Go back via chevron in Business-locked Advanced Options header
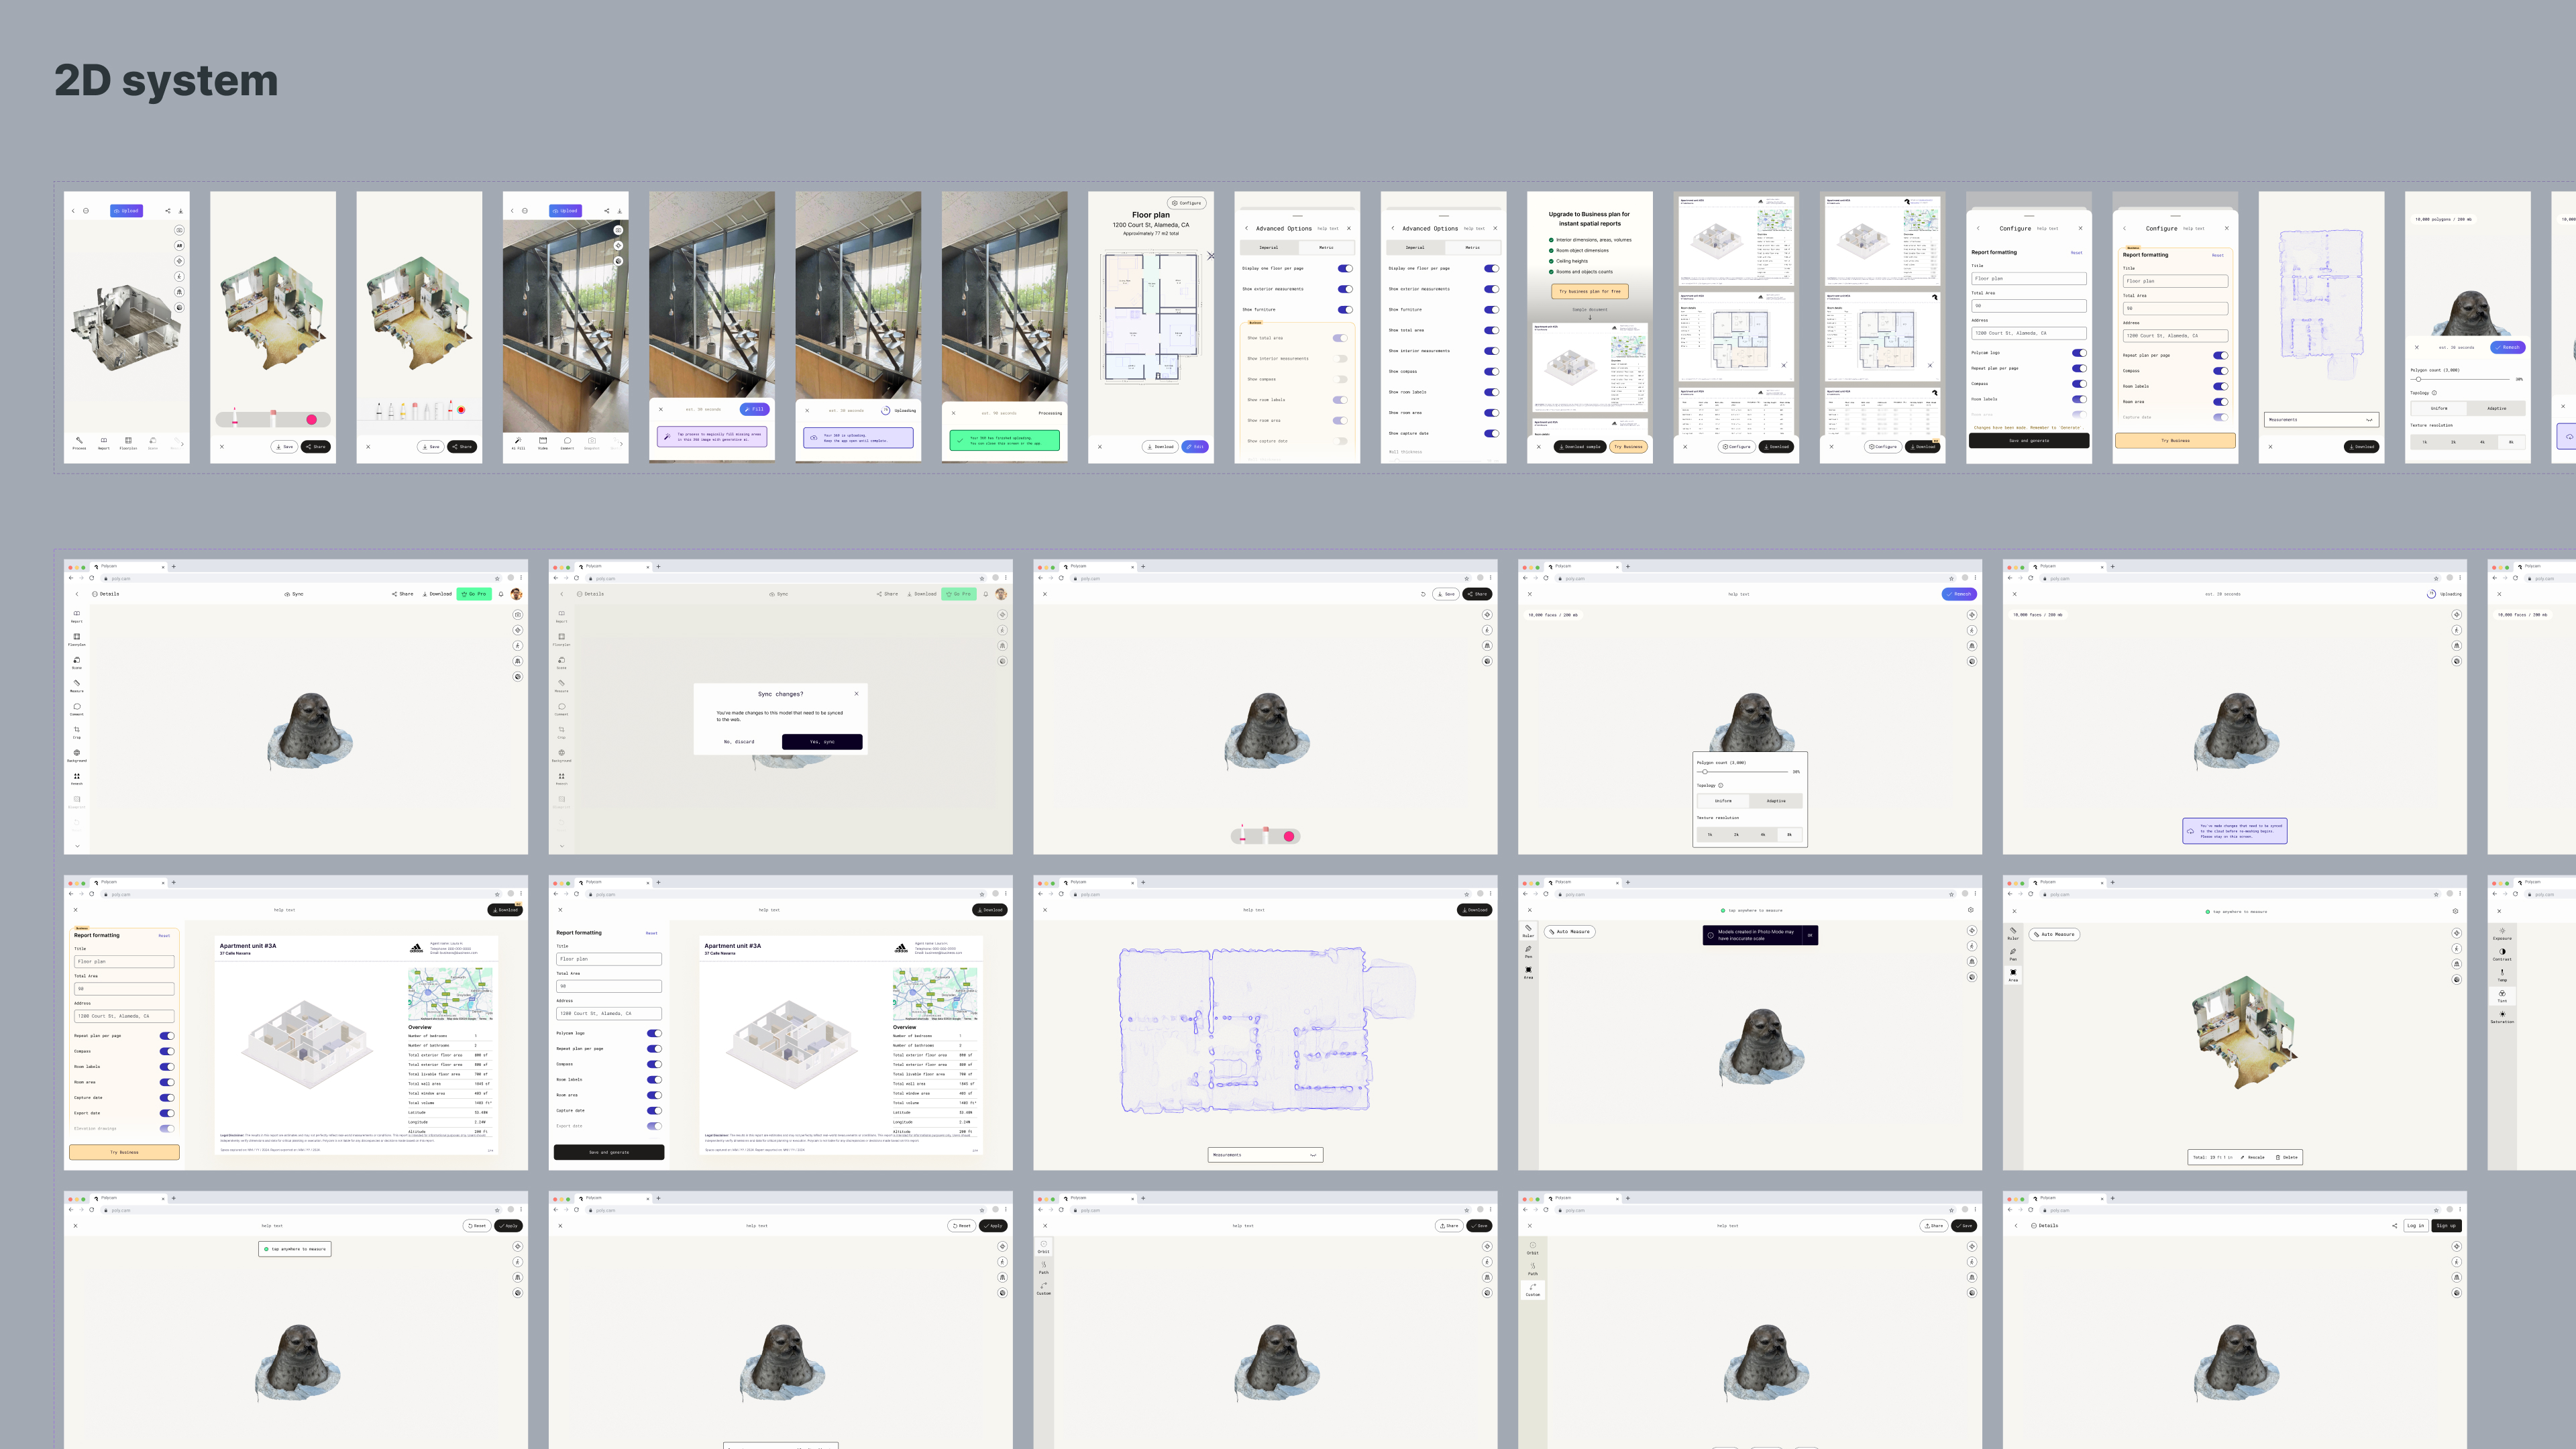Image resolution: width=2576 pixels, height=1449 pixels. [x=1246, y=228]
